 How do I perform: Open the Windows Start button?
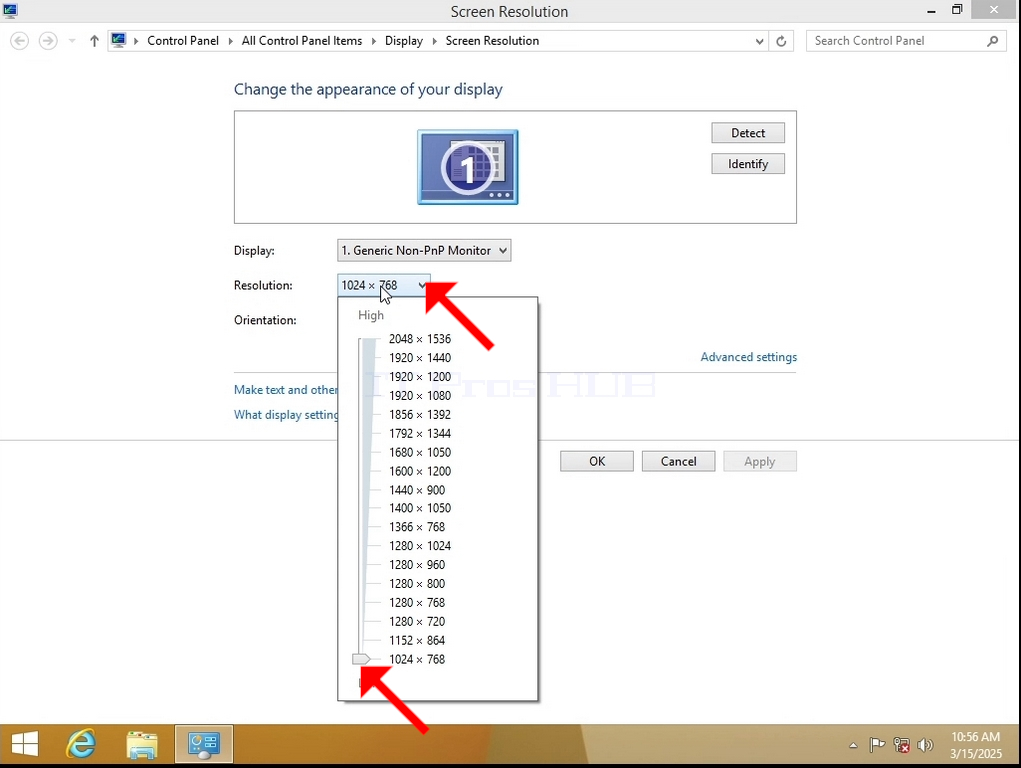25,744
